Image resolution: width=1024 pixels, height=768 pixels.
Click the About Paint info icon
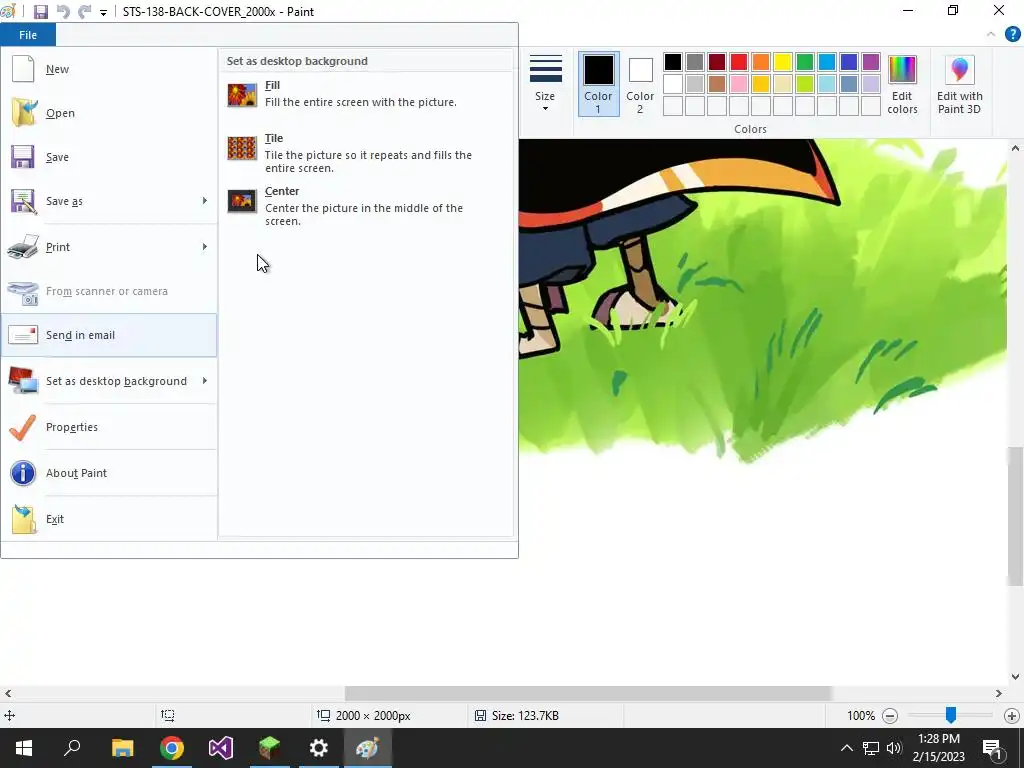pos(23,473)
